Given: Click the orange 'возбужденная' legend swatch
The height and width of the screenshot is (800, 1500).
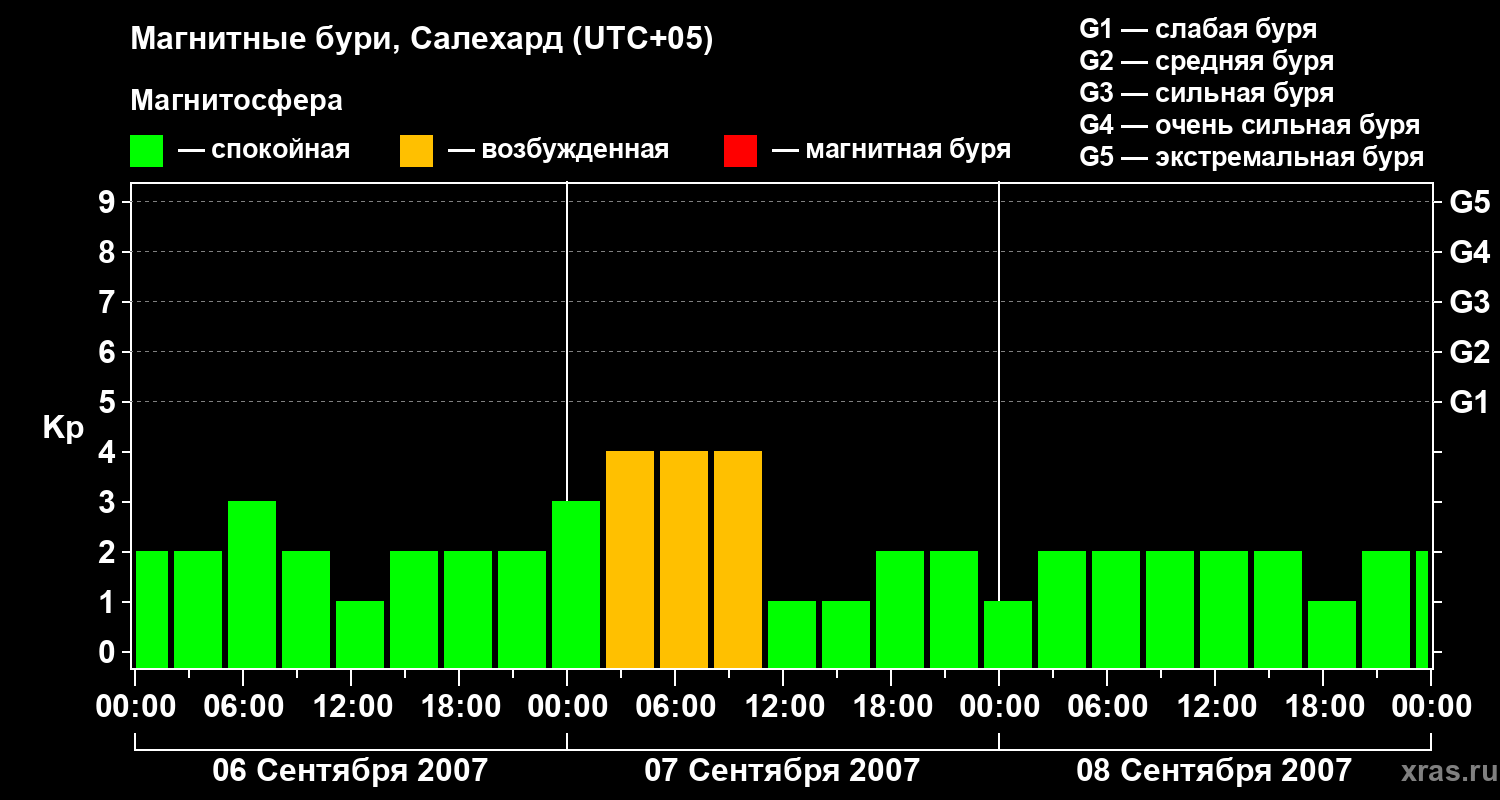Looking at the screenshot, I should 417,151.
